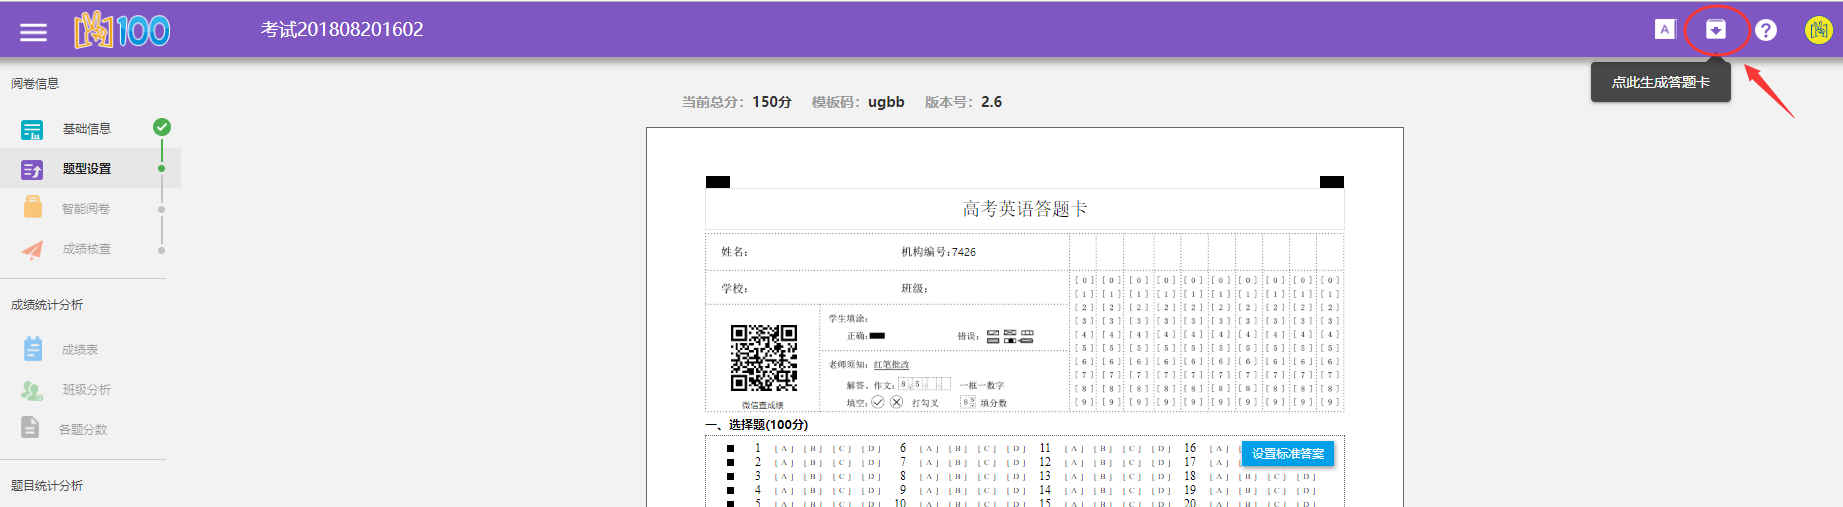Click the 基础信息 sidebar icon
Screen dimensions: 1843x507
(32, 130)
